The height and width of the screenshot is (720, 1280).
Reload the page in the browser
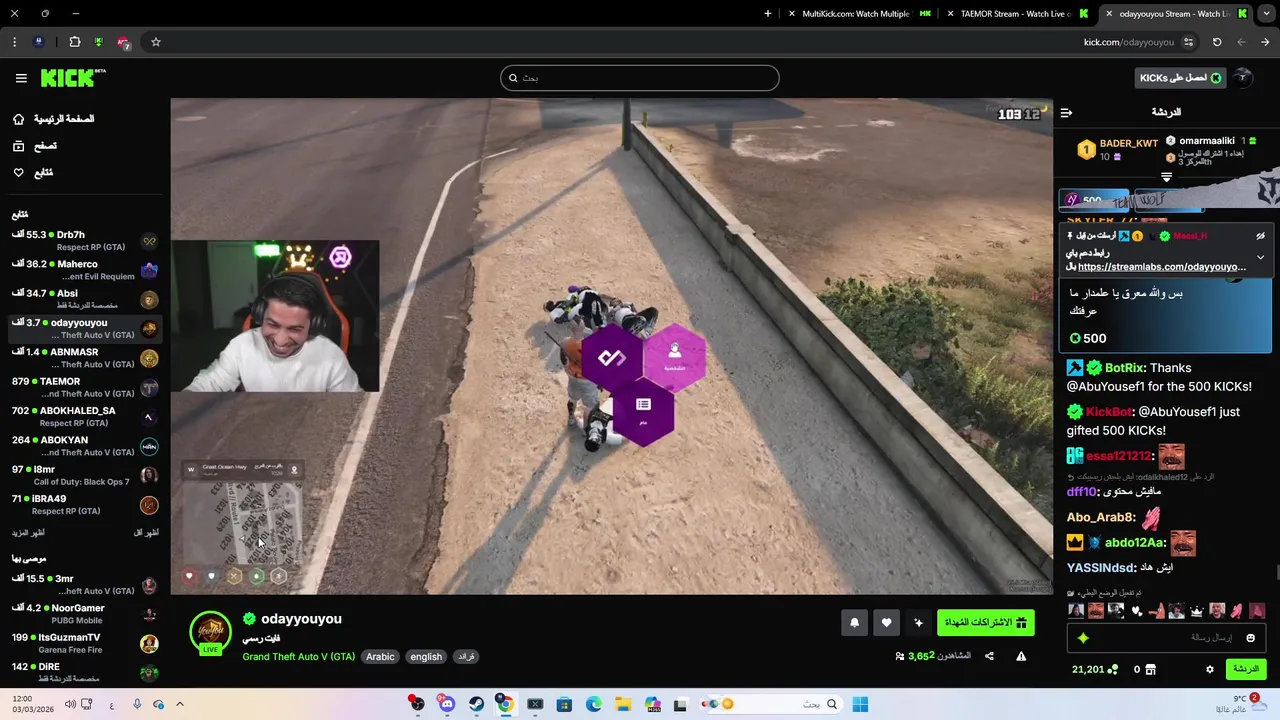point(1217,42)
